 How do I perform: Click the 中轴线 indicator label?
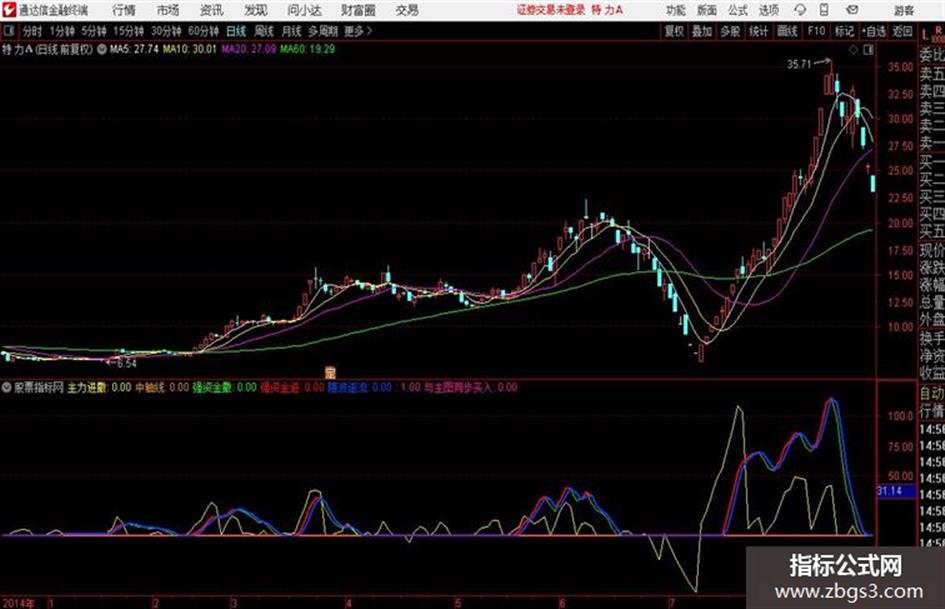click(150, 387)
